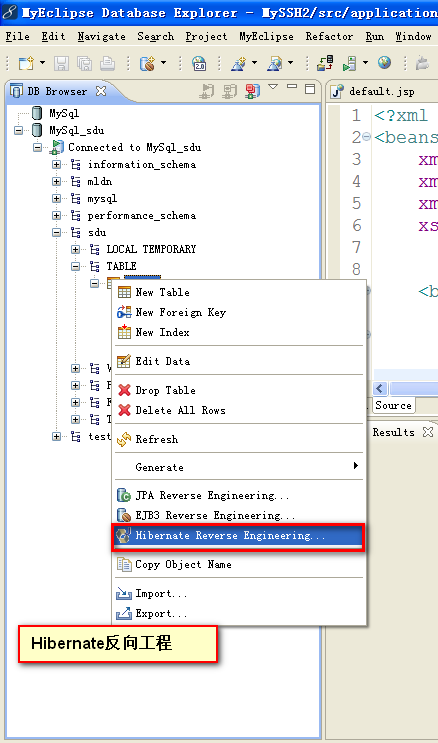Choose JPA Reverse Engineering menu entry
438x743 pixels.
point(239,496)
